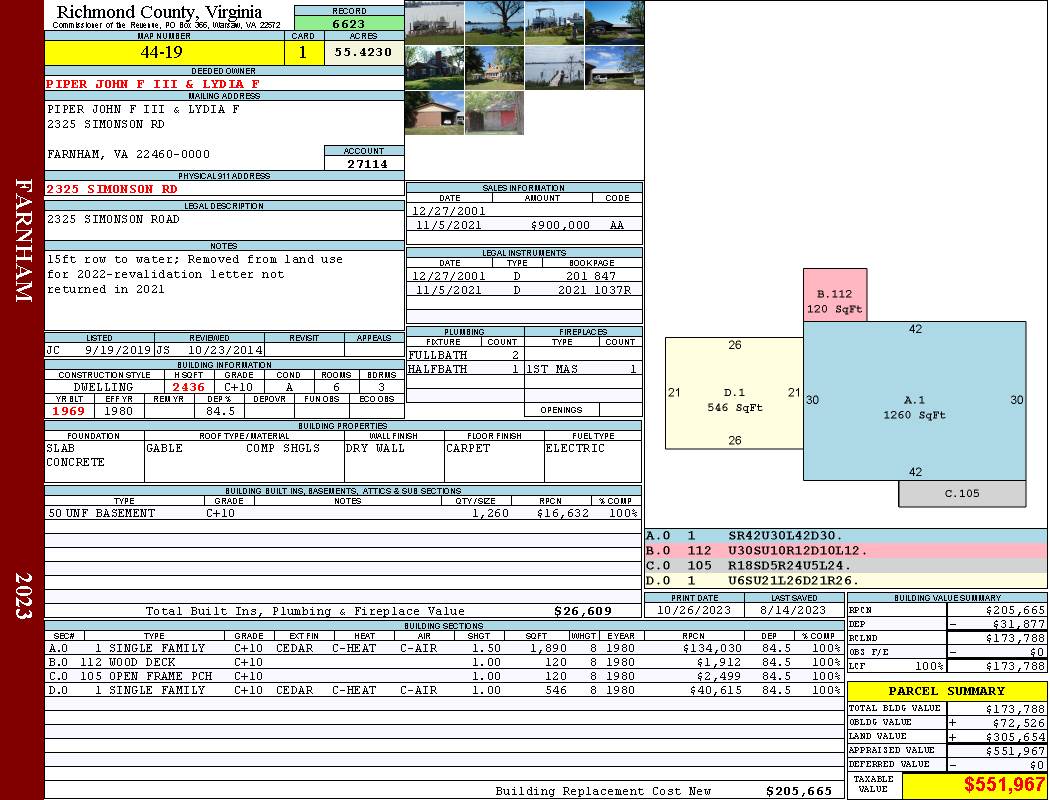1050x800 pixels.
Task: Click the yellow map number 44-19 field
Action: (164, 53)
